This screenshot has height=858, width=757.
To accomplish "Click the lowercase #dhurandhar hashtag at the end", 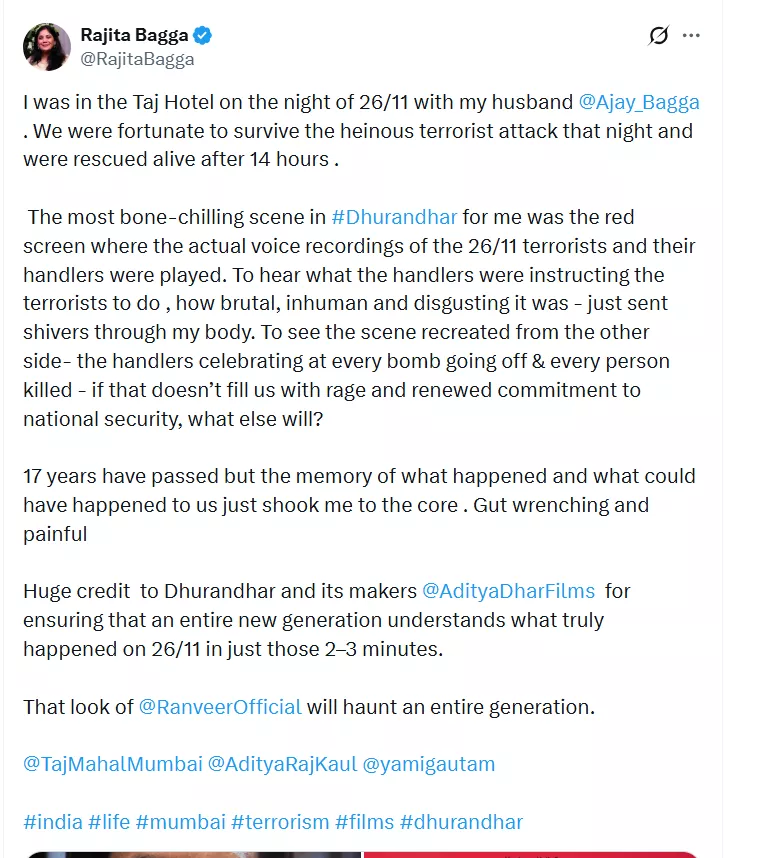I will [x=461, y=822].
